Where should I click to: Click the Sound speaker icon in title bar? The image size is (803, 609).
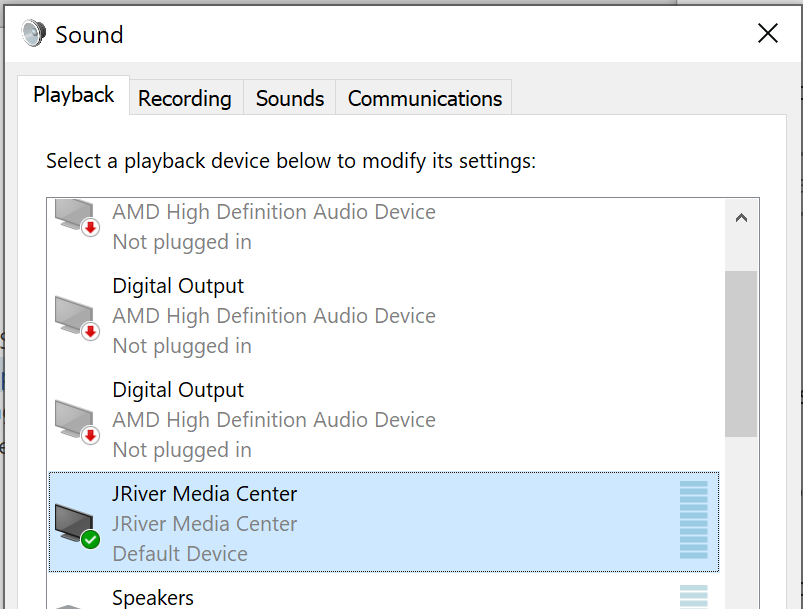pos(34,34)
